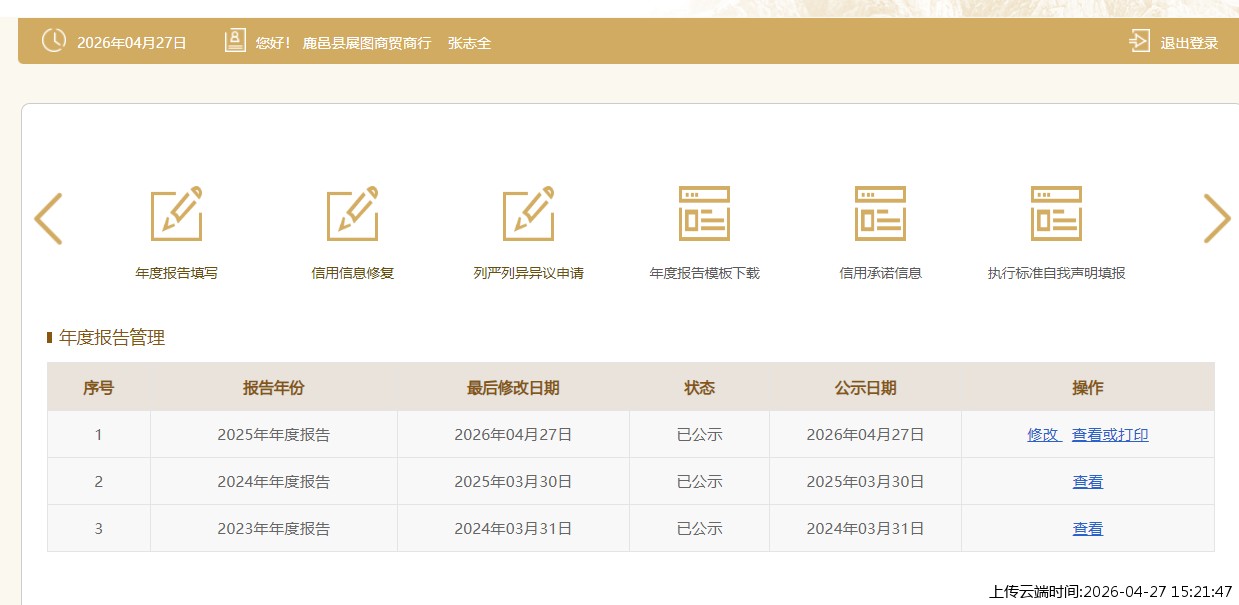Viewport: 1239px width, 605px height.
Task: Open the 年度报告模板下载 template icon
Action: [705, 214]
